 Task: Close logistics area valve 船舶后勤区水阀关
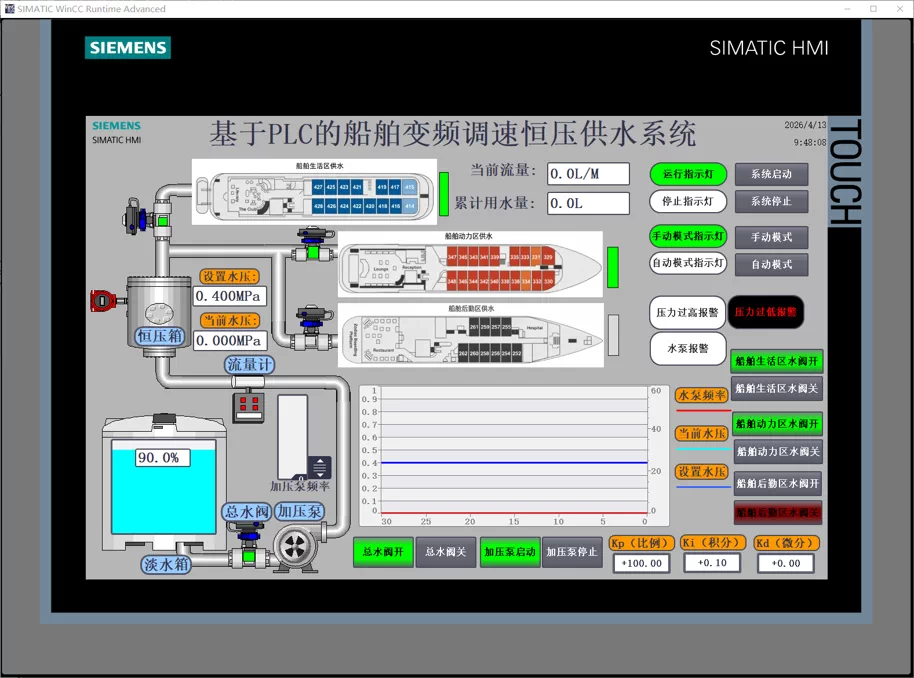click(x=778, y=512)
